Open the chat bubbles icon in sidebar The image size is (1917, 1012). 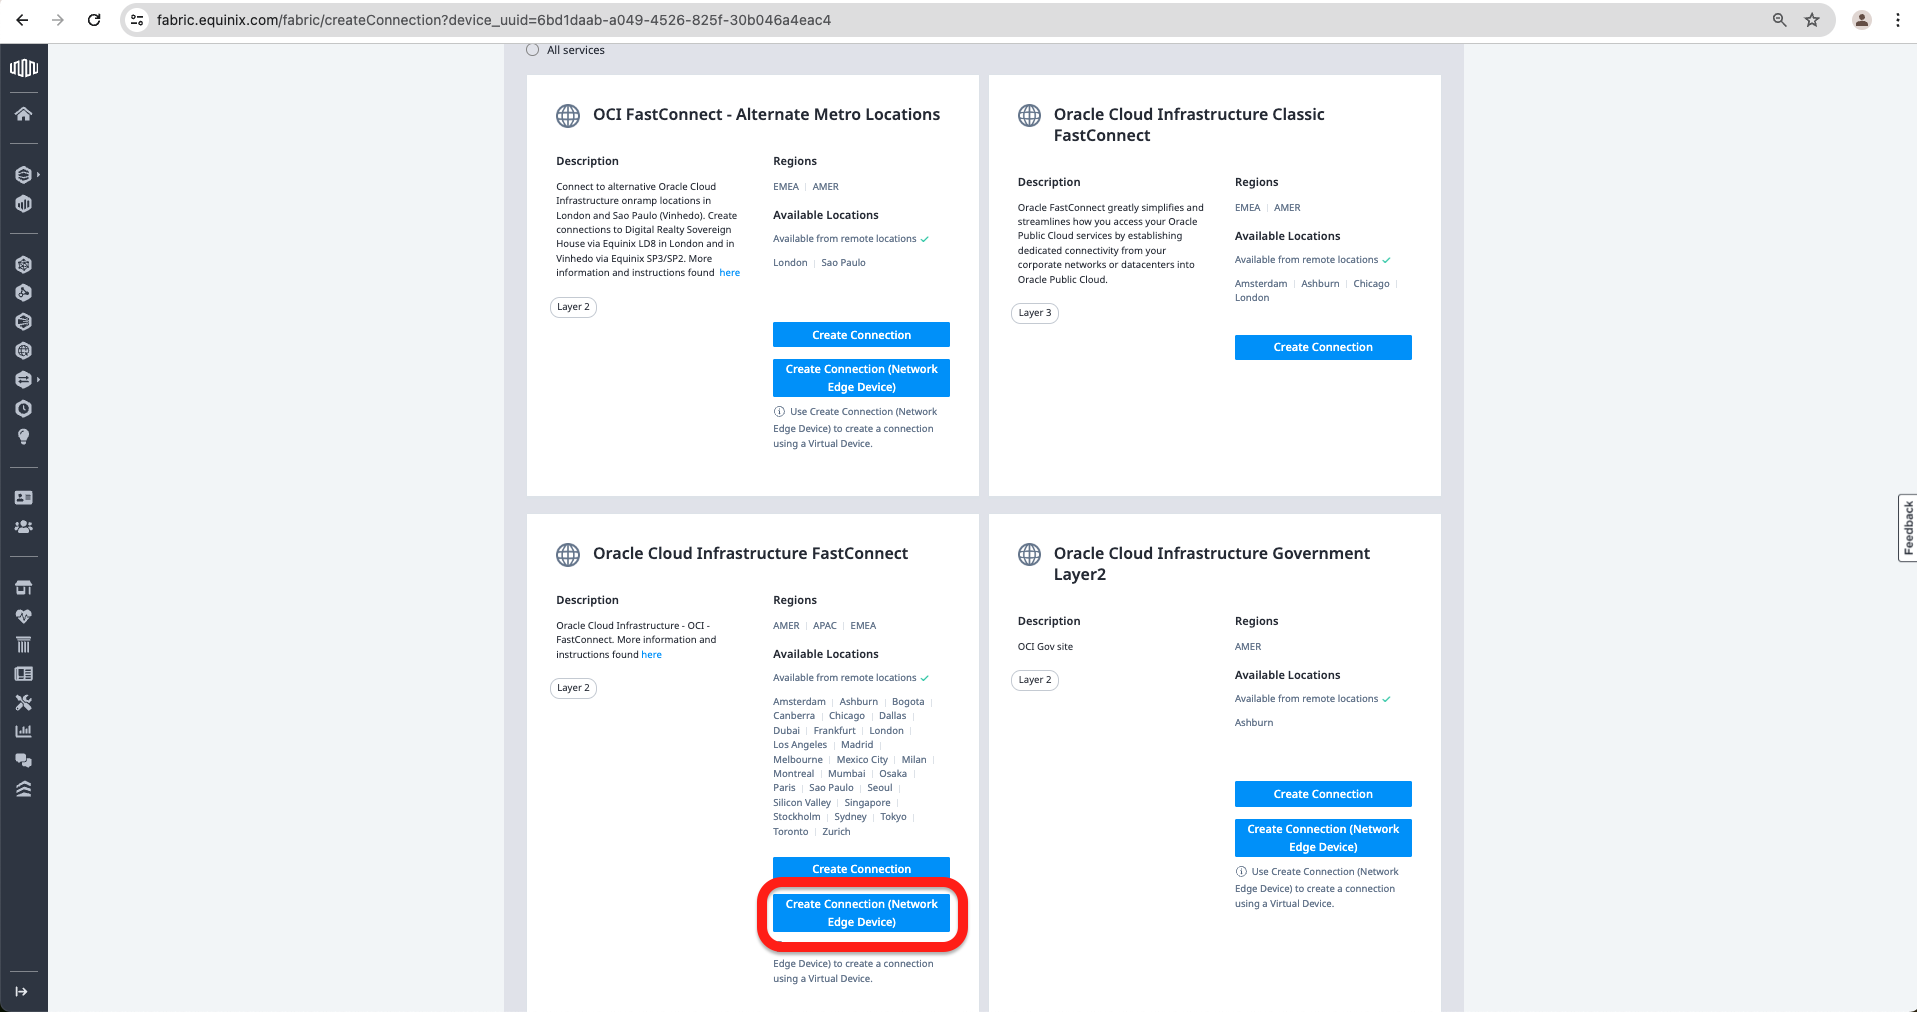23,760
